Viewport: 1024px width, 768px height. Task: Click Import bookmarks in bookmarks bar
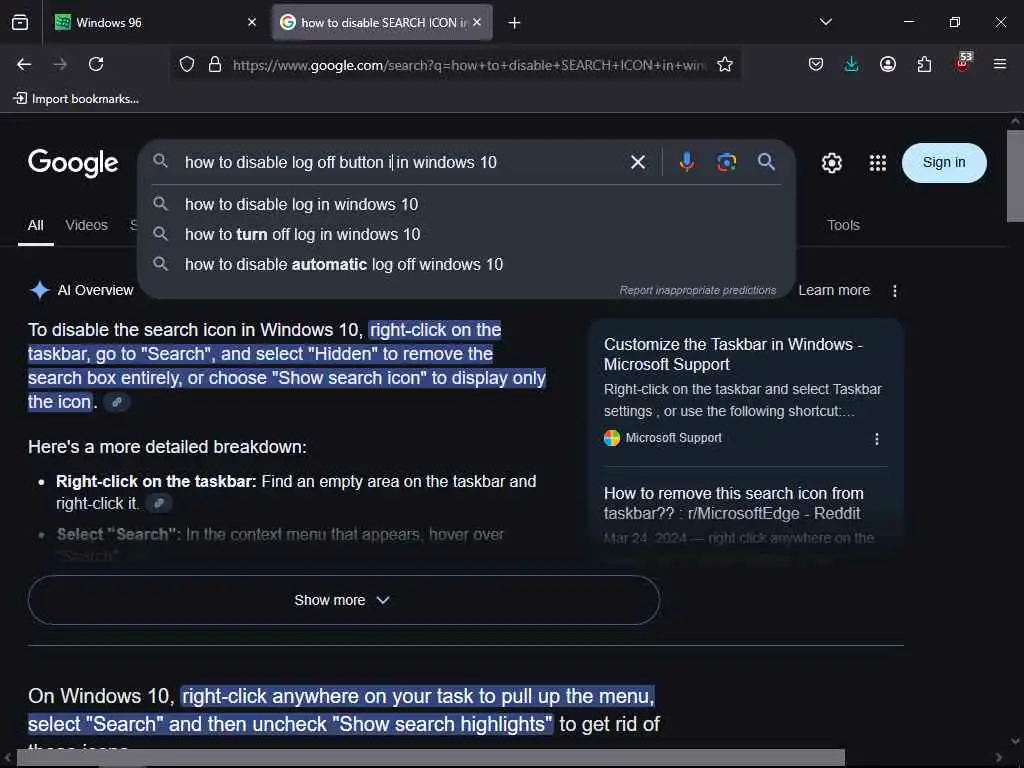[76, 99]
